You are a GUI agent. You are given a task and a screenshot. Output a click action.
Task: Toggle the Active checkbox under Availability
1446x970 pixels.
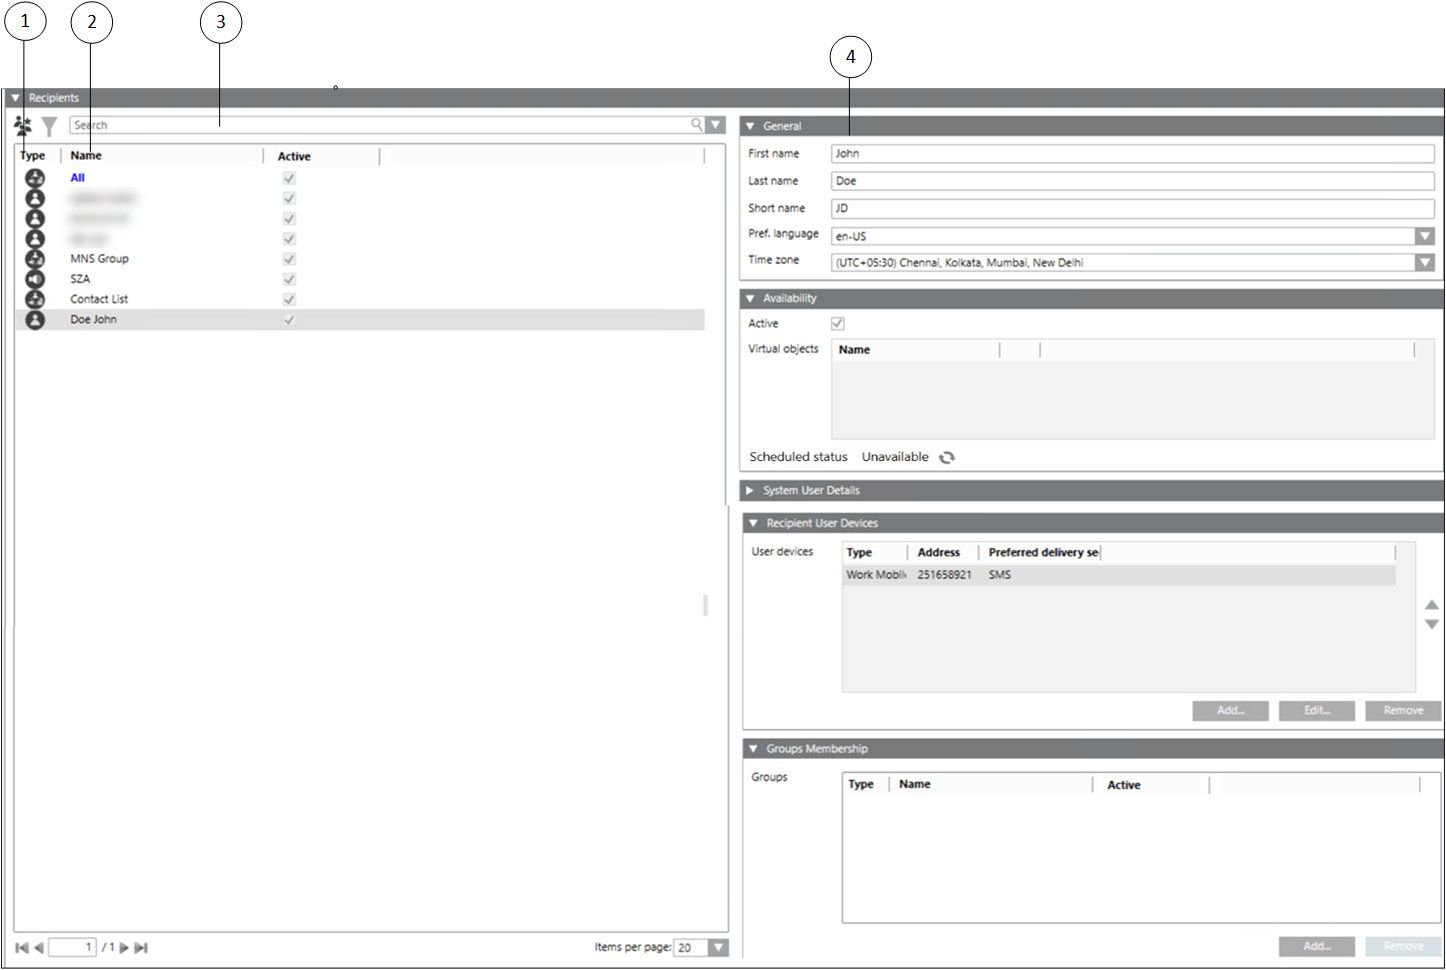tap(837, 324)
